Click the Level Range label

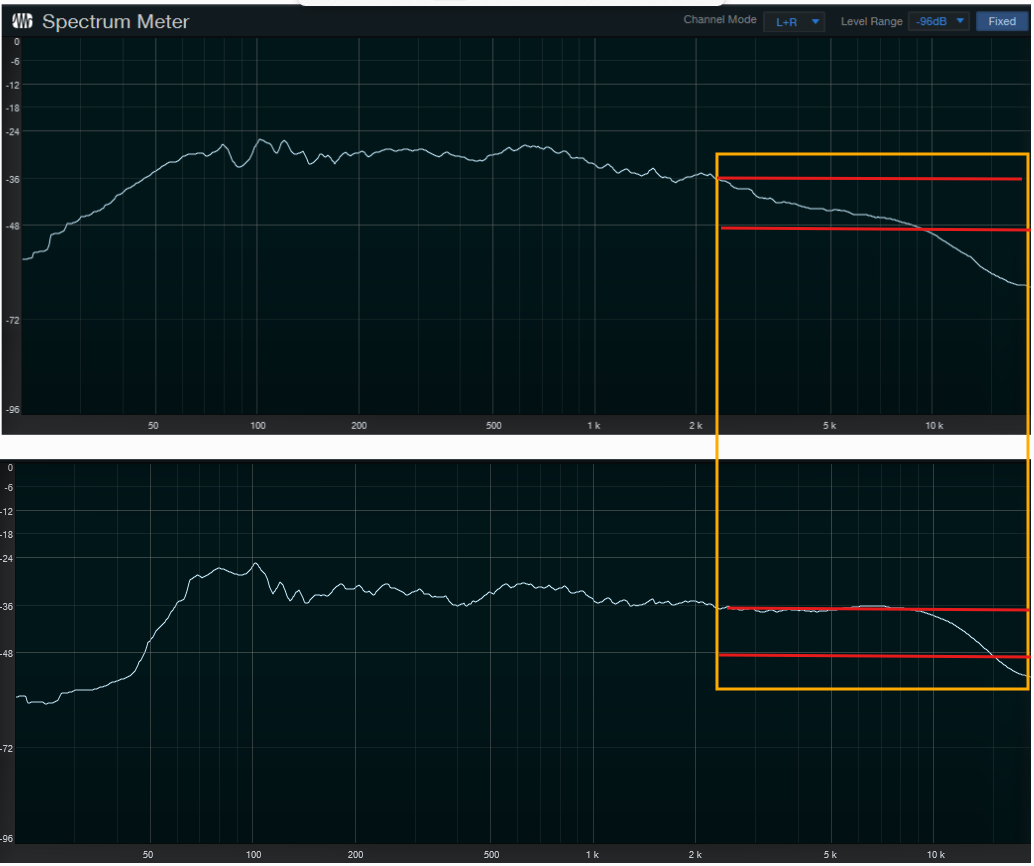point(871,22)
